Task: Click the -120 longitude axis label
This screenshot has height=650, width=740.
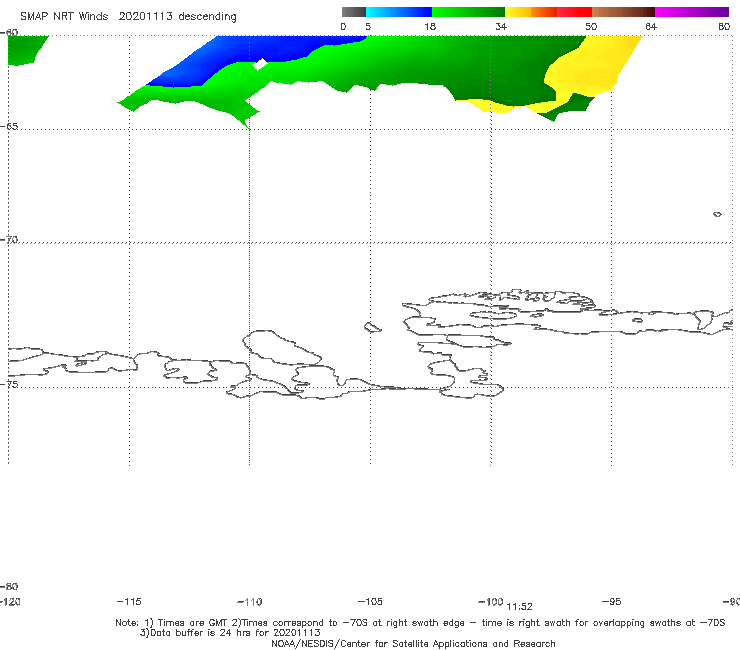Action: pyautogui.click(x=10, y=601)
